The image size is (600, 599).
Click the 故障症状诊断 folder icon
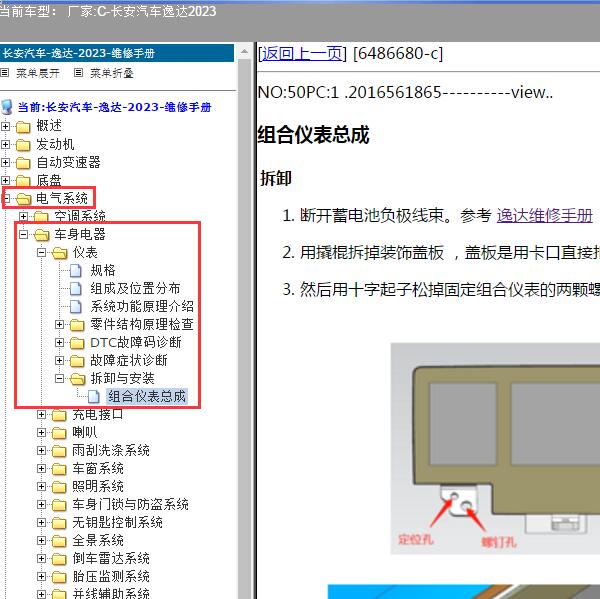tap(77, 361)
